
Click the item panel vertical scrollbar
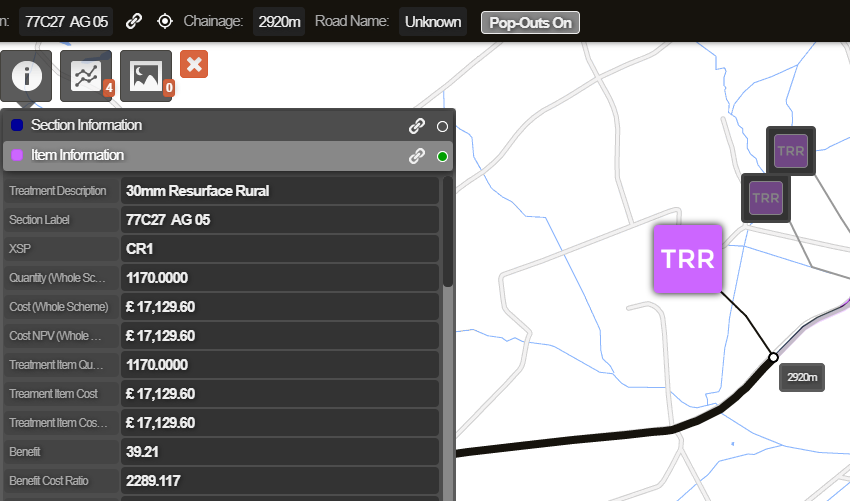tap(448, 232)
